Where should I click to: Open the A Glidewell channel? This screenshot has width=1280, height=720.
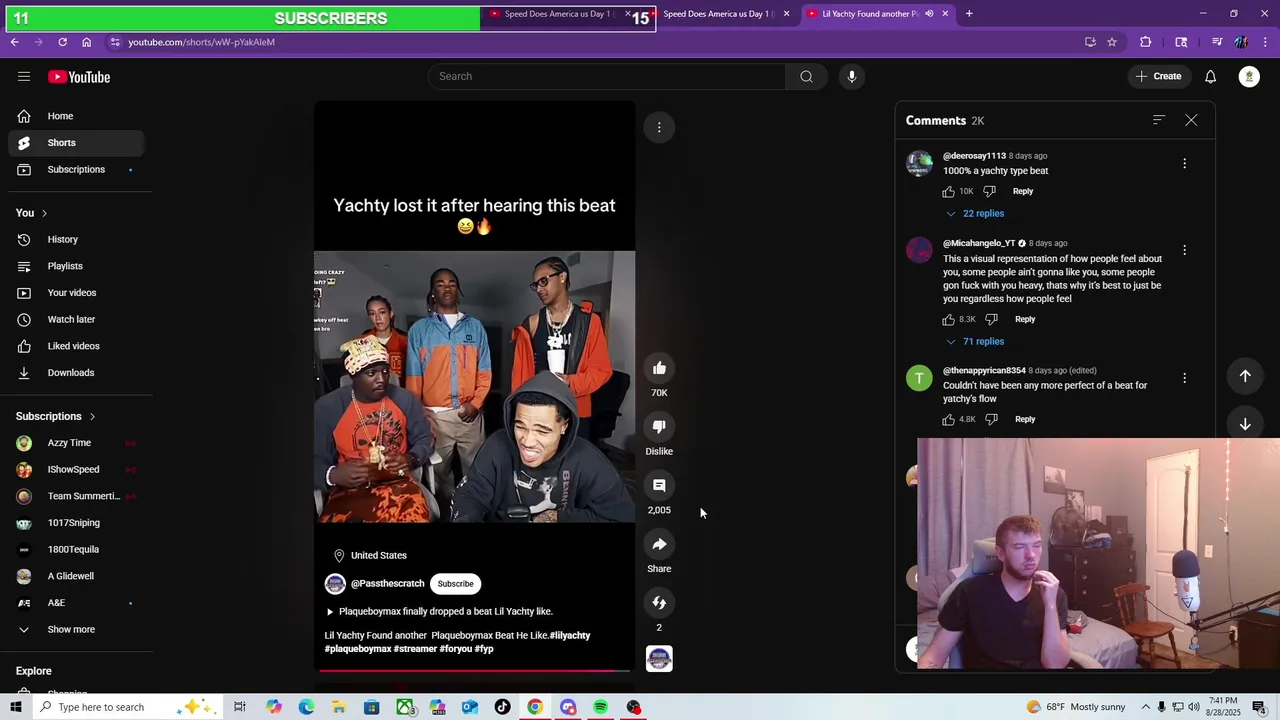coord(76,576)
